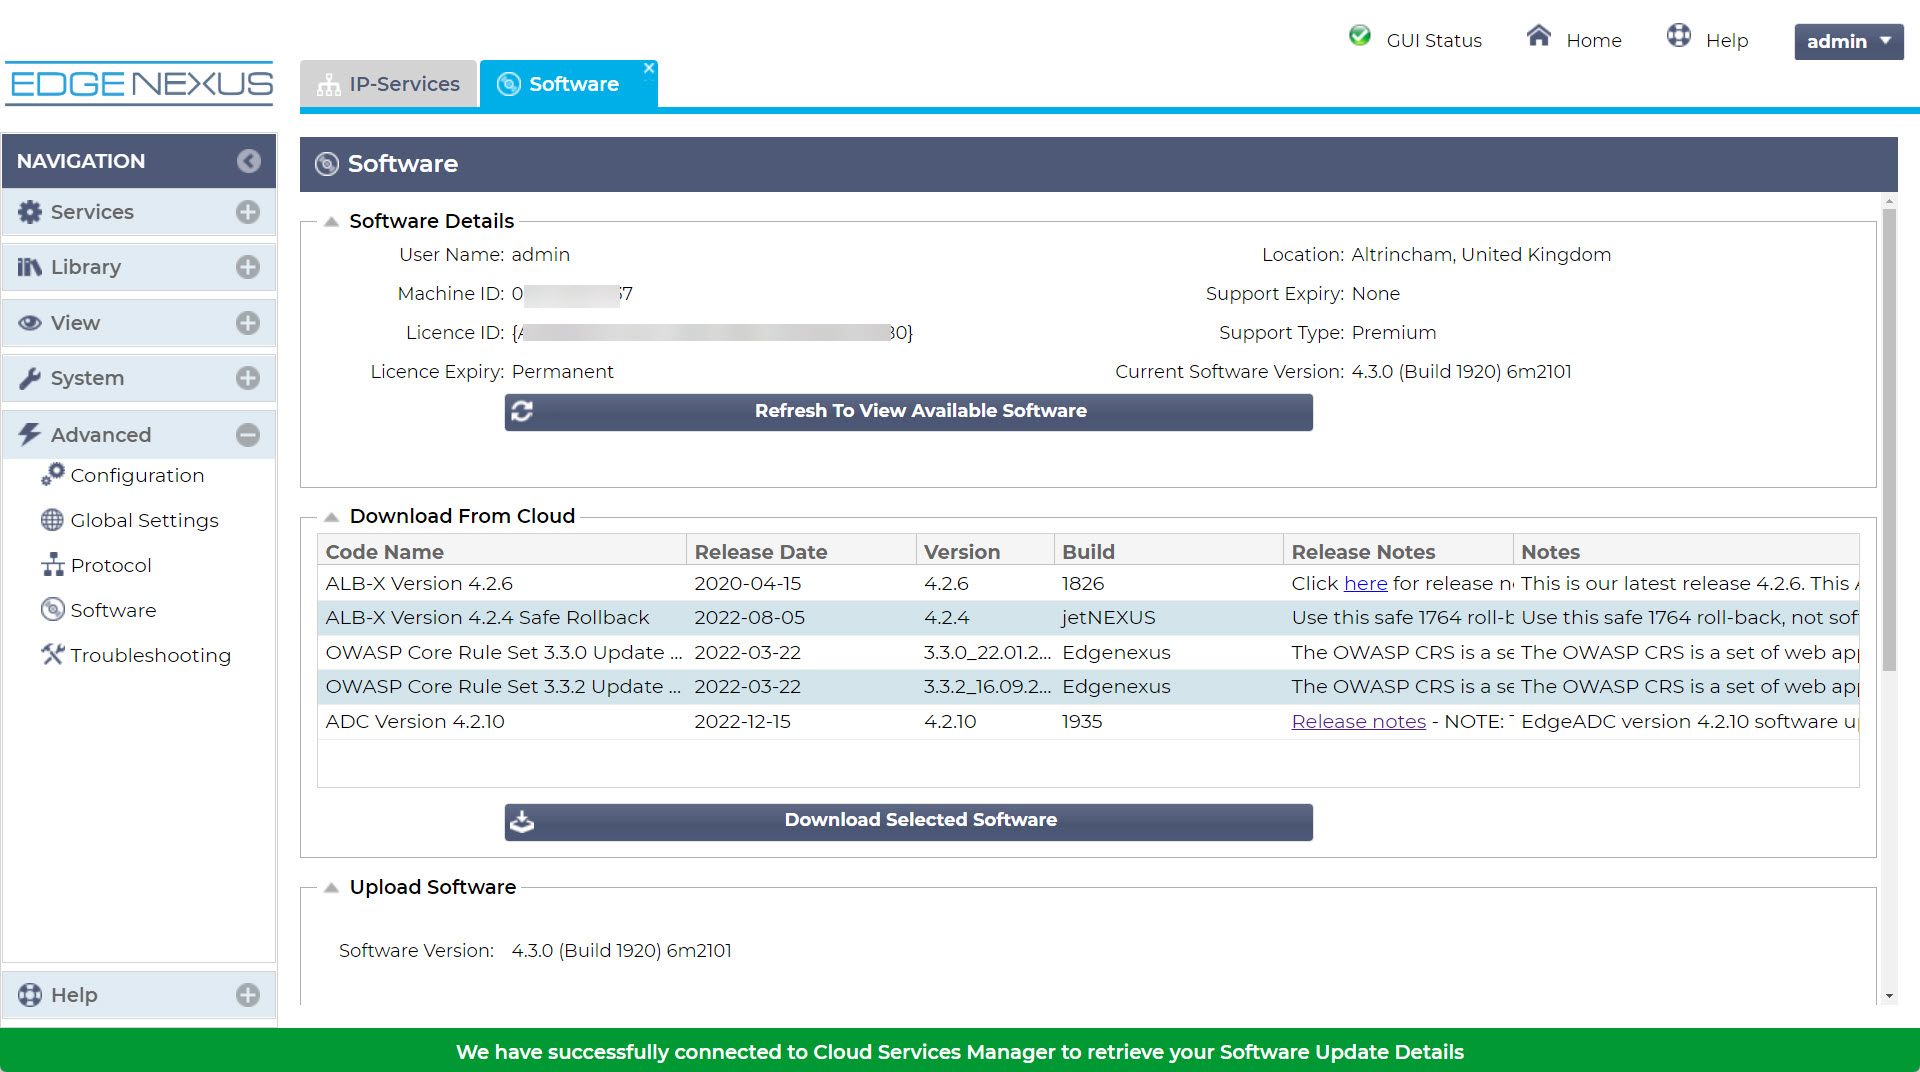Click the download tray icon on button

pyautogui.click(x=522, y=821)
